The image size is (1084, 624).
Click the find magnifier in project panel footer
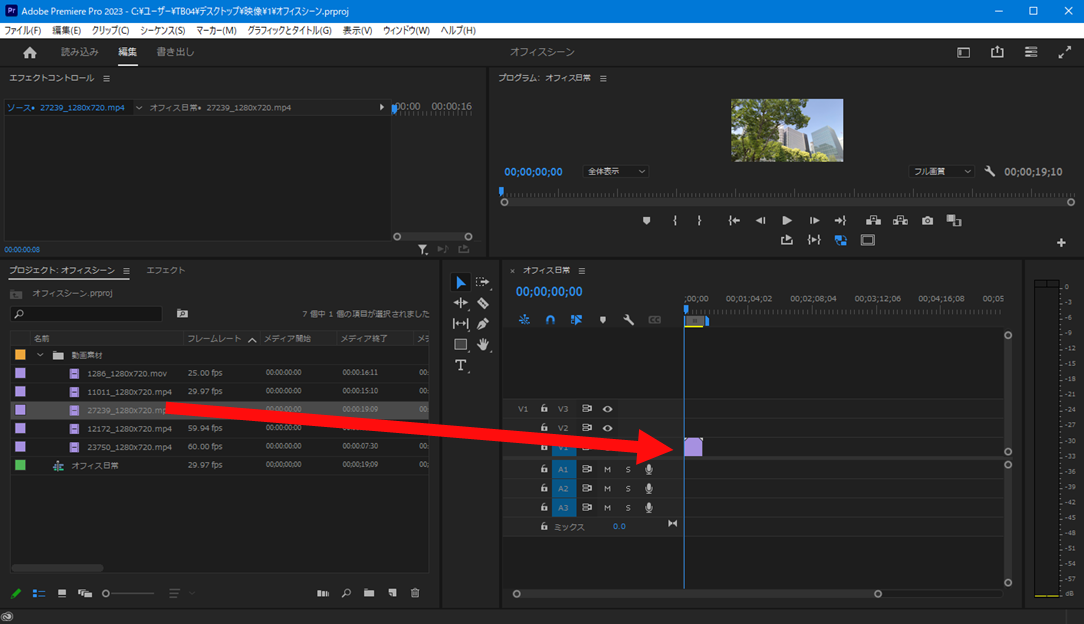pyautogui.click(x=346, y=593)
